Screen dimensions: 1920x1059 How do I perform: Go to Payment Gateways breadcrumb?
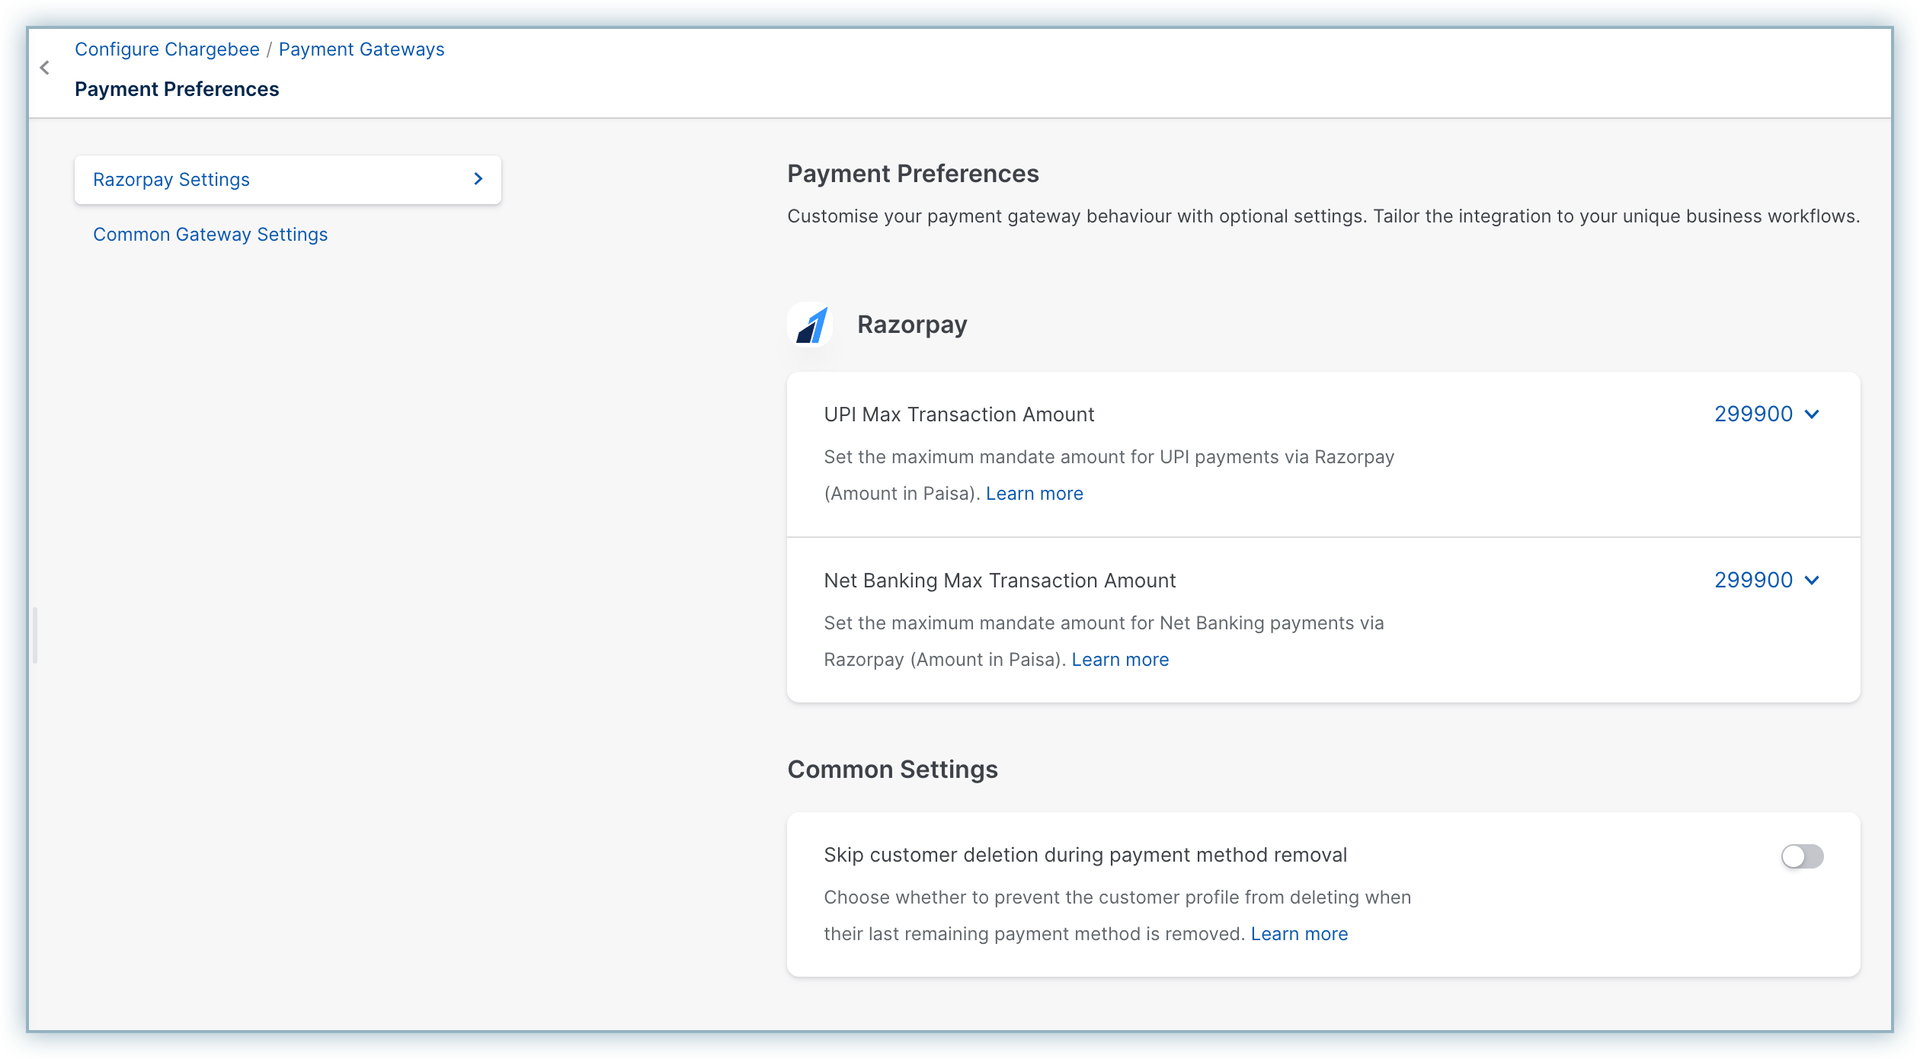point(361,49)
